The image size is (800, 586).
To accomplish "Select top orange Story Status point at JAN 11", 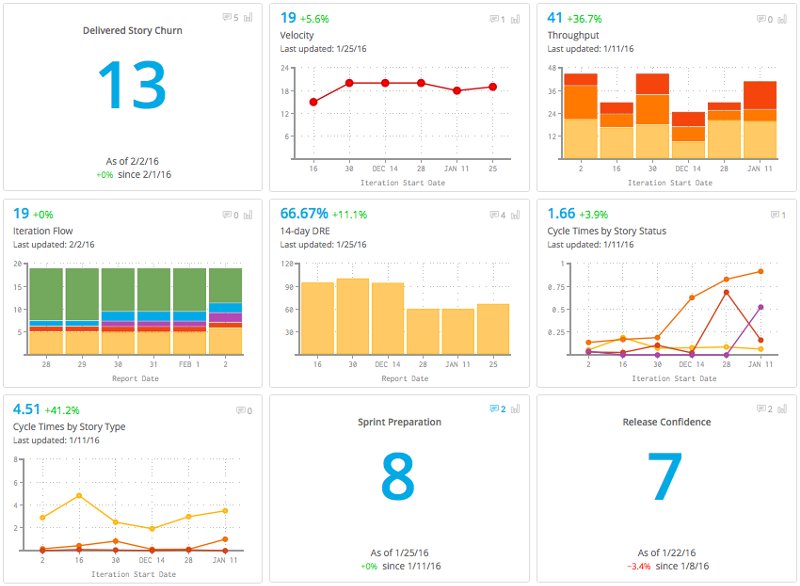I will [761, 271].
